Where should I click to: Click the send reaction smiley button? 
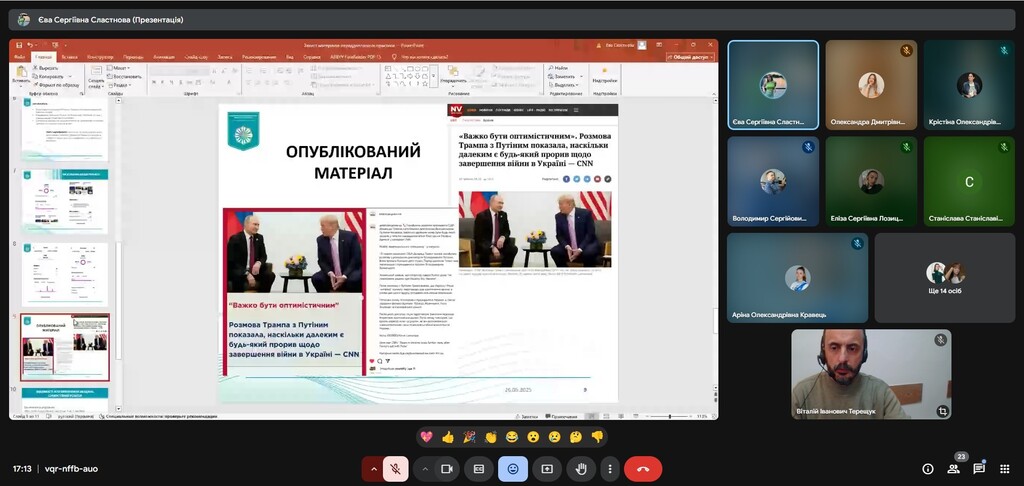coord(513,468)
